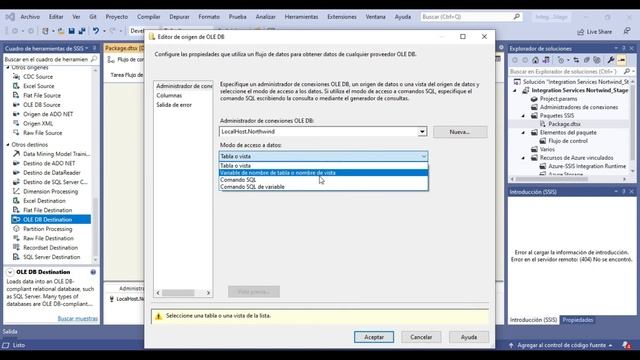Click Buscar (Ctrl+Q) search box
640x360 pixels.
(x=471, y=17)
